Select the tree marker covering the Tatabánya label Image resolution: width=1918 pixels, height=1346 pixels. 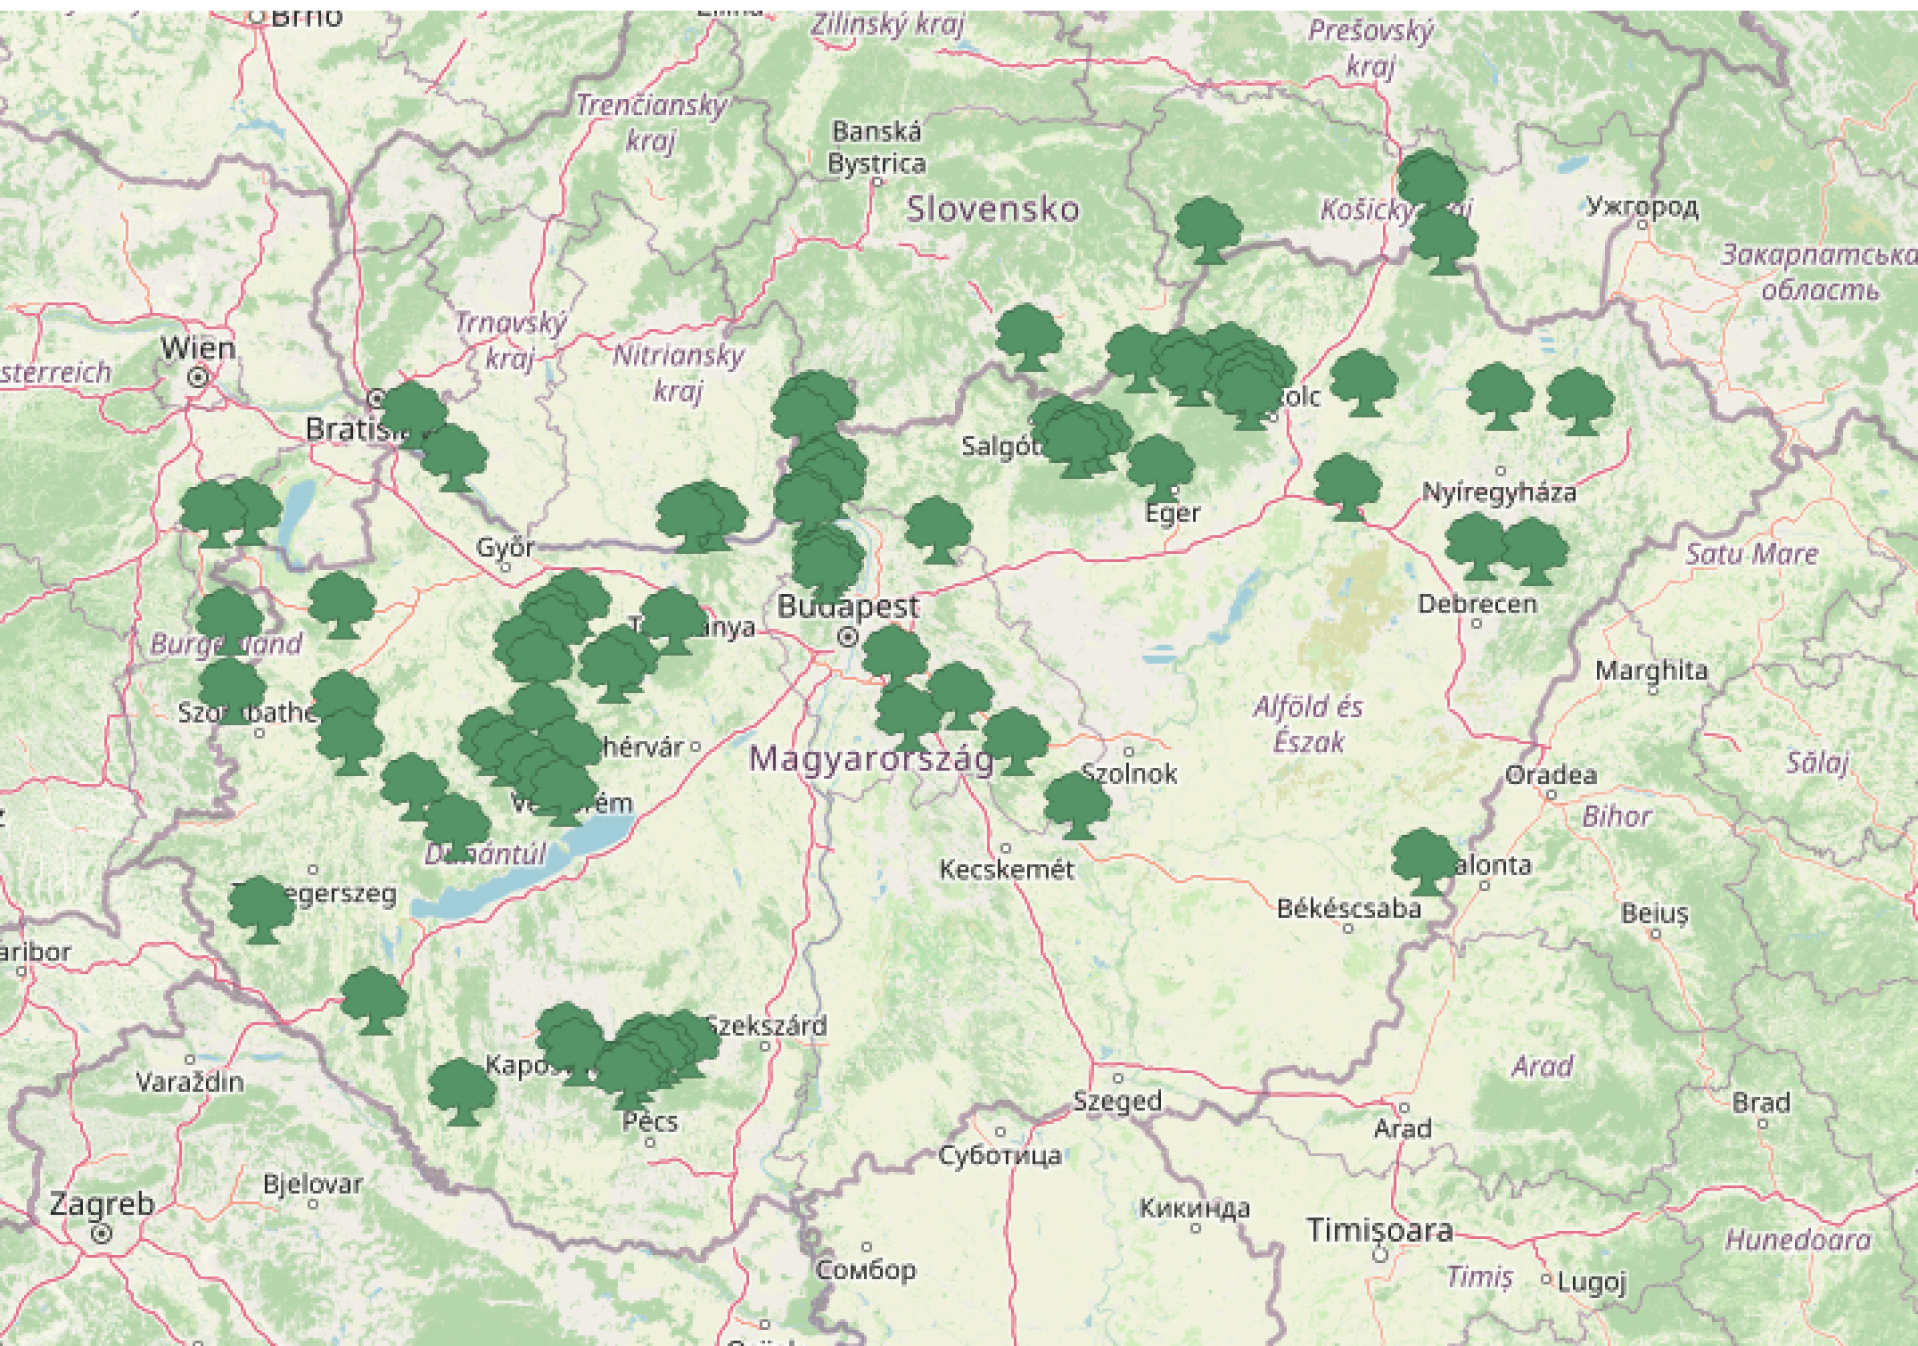pos(673,621)
